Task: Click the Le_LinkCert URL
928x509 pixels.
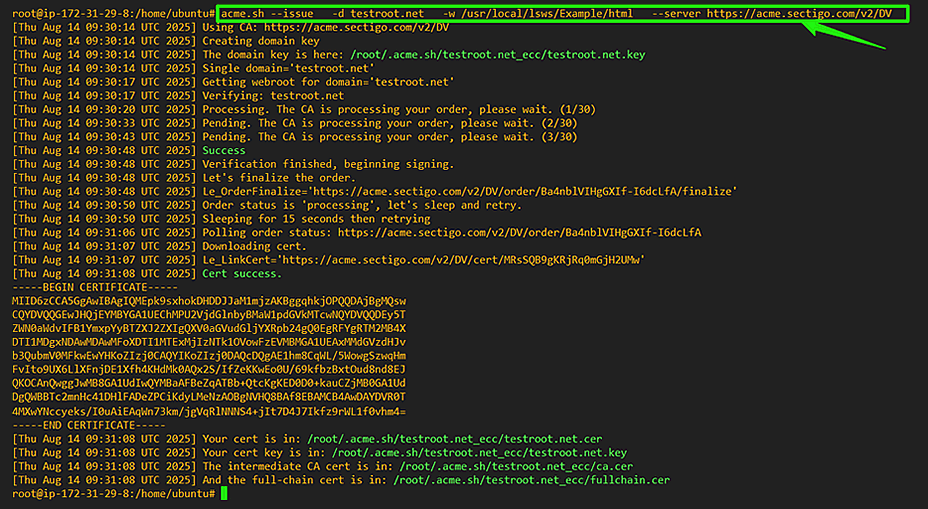Action: (463, 259)
